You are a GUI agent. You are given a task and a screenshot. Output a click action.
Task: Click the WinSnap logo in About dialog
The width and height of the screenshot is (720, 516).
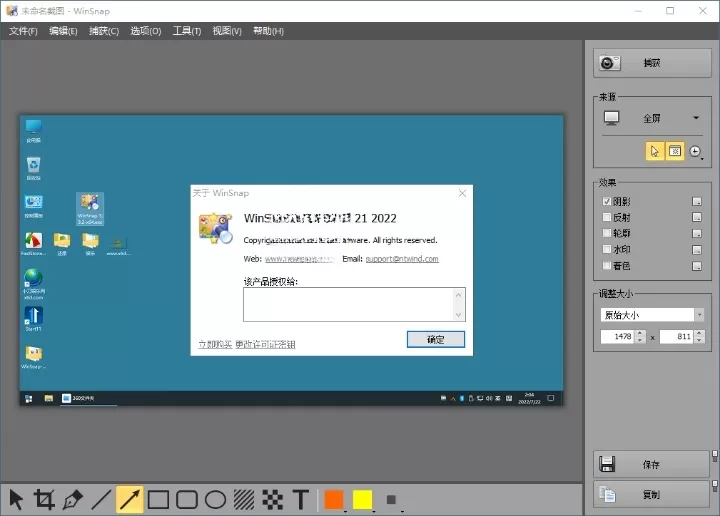[215, 228]
